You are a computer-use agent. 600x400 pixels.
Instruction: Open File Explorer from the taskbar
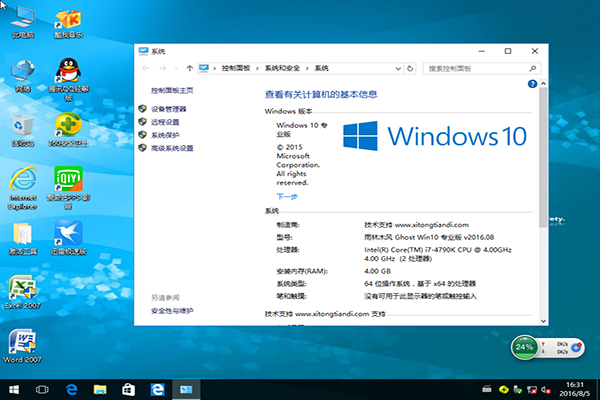pyautogui.click(x=100, y=390)
